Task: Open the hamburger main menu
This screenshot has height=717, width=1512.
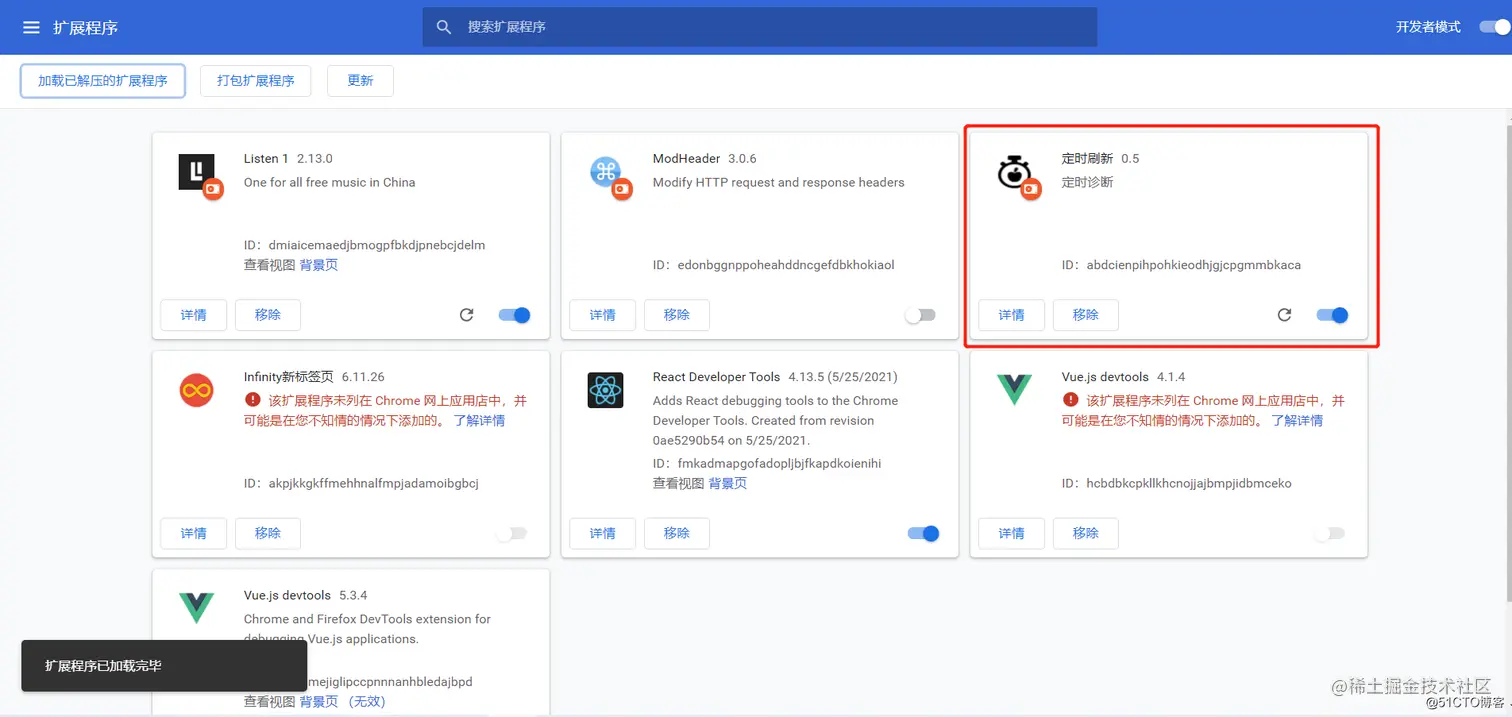Action: click(x=31, y=27)
